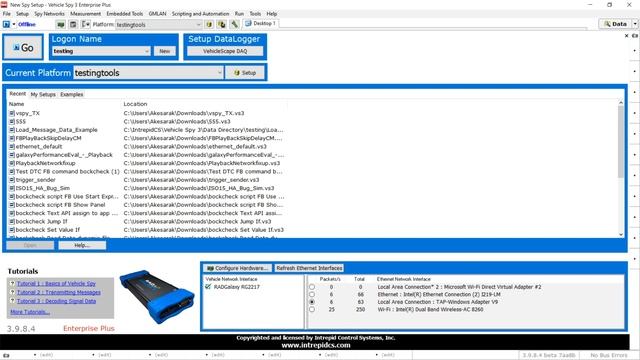Select Local Area Connection* 2 Wi-Fi Direct radio button
Viewport: 640px width, 360px height.
click(x=312, y=287)
